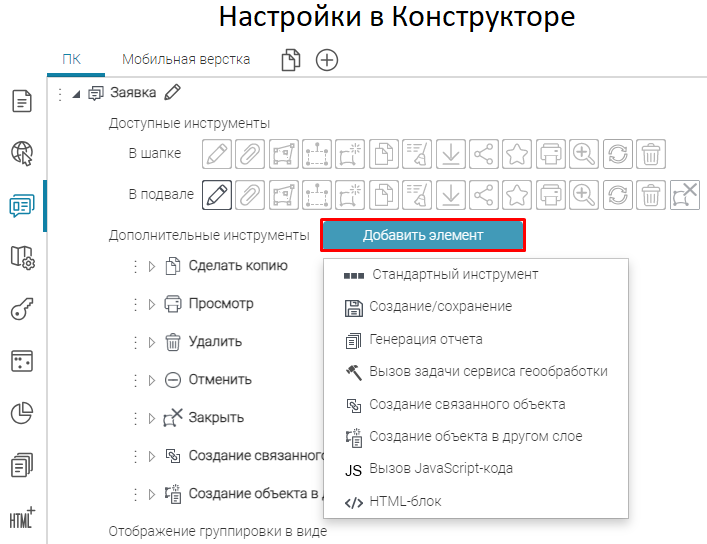This screenshot has height=544, width=707.
Task: Switch to the Мобильная верстка tab
Action: tap(186, 59)
